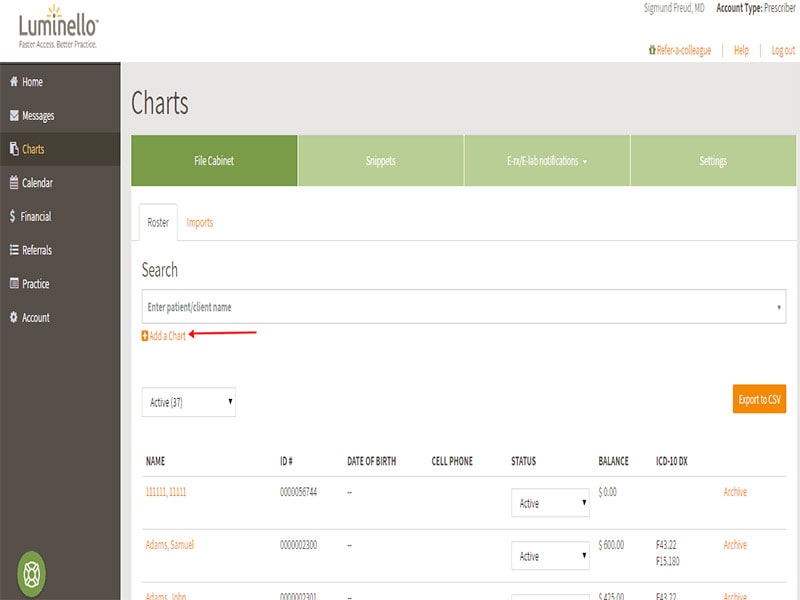Open the green lifebuoy support icon
Screen dimensions: 800x600
[x=32, y=574]
